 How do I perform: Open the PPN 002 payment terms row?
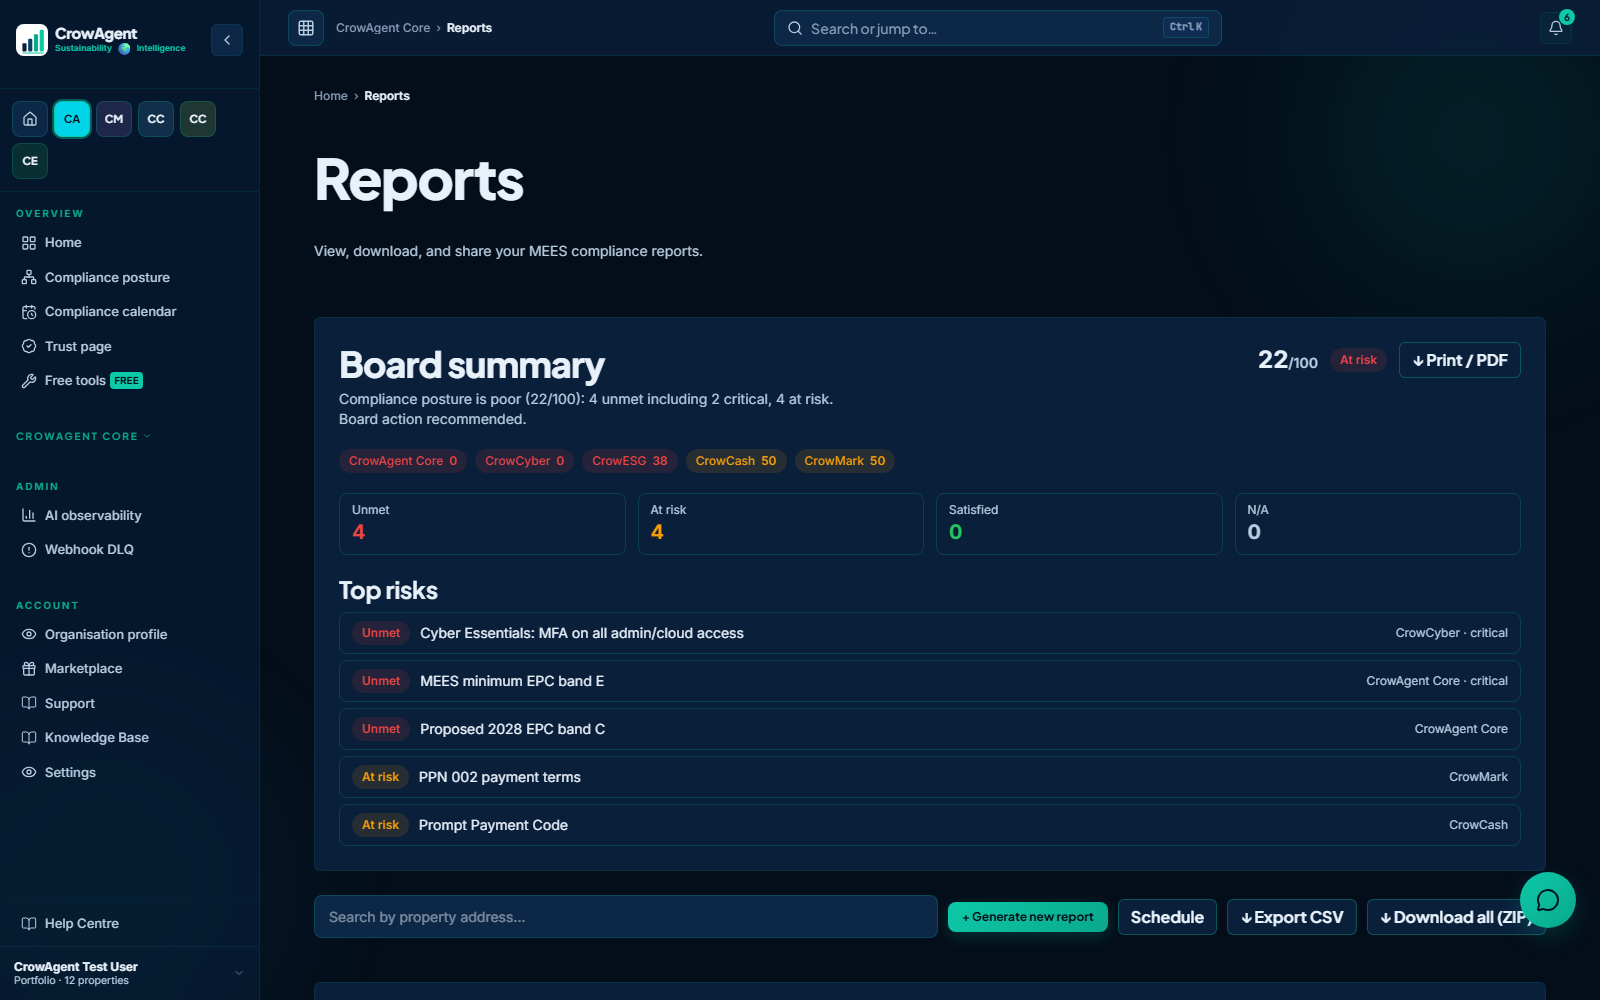(930, 777)
